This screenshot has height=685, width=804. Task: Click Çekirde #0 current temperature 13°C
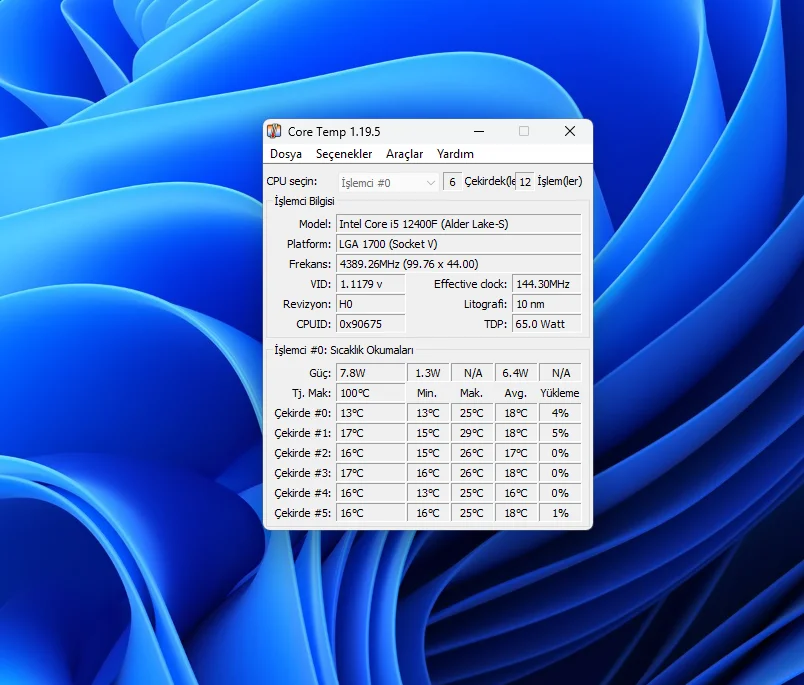click(371, 413)
